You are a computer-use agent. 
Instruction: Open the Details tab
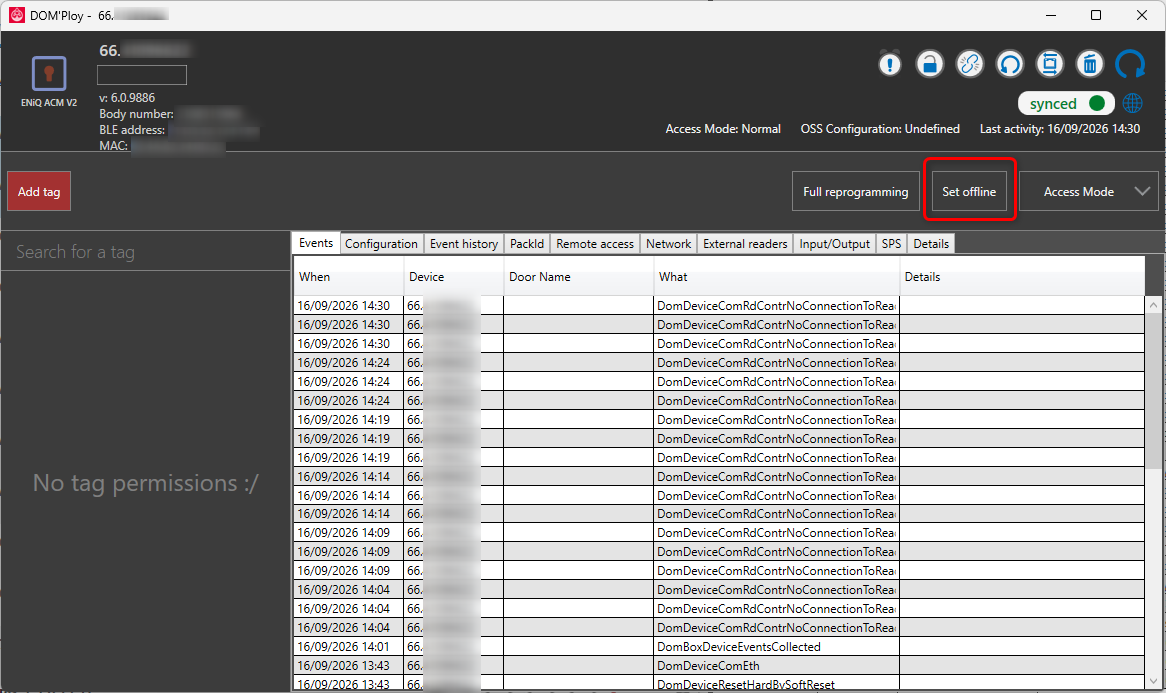point(931,244)
